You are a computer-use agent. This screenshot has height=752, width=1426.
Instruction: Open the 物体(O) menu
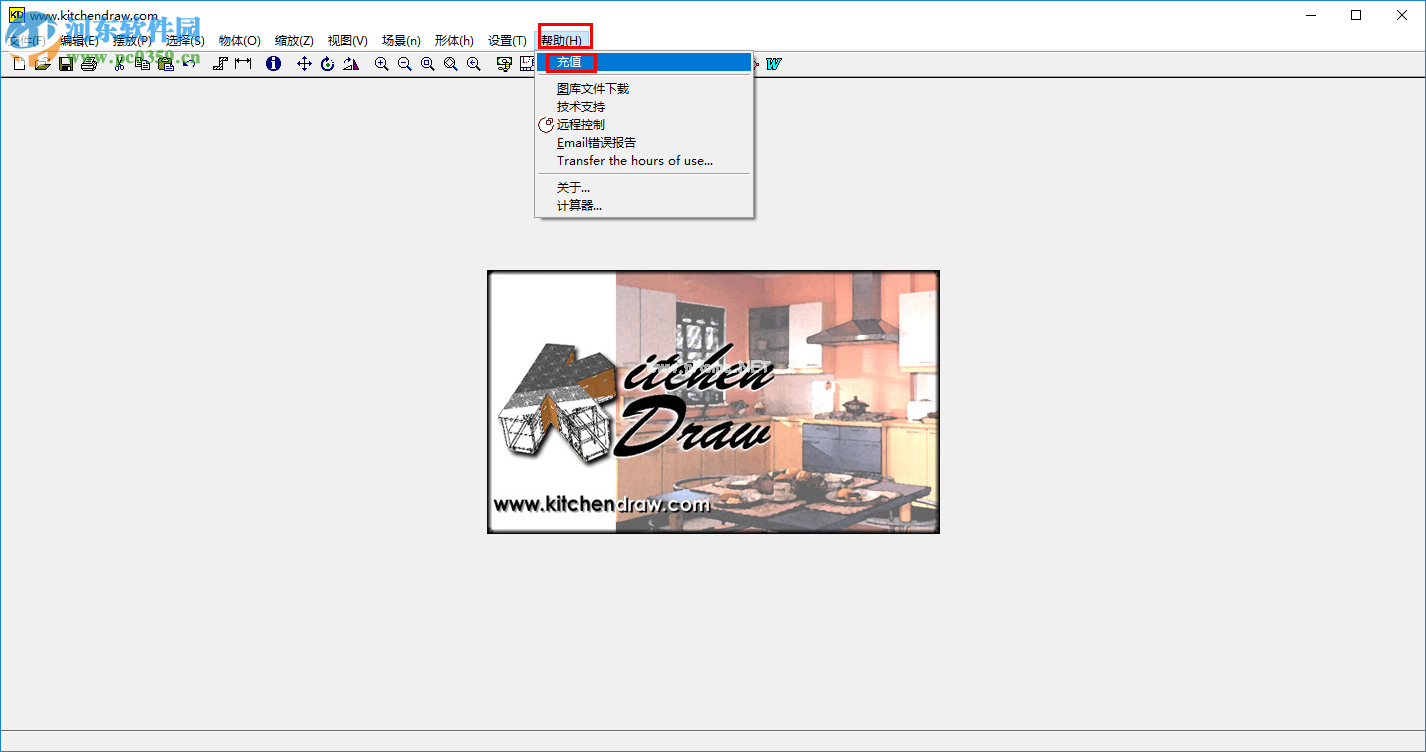click(x=240, y=41)
